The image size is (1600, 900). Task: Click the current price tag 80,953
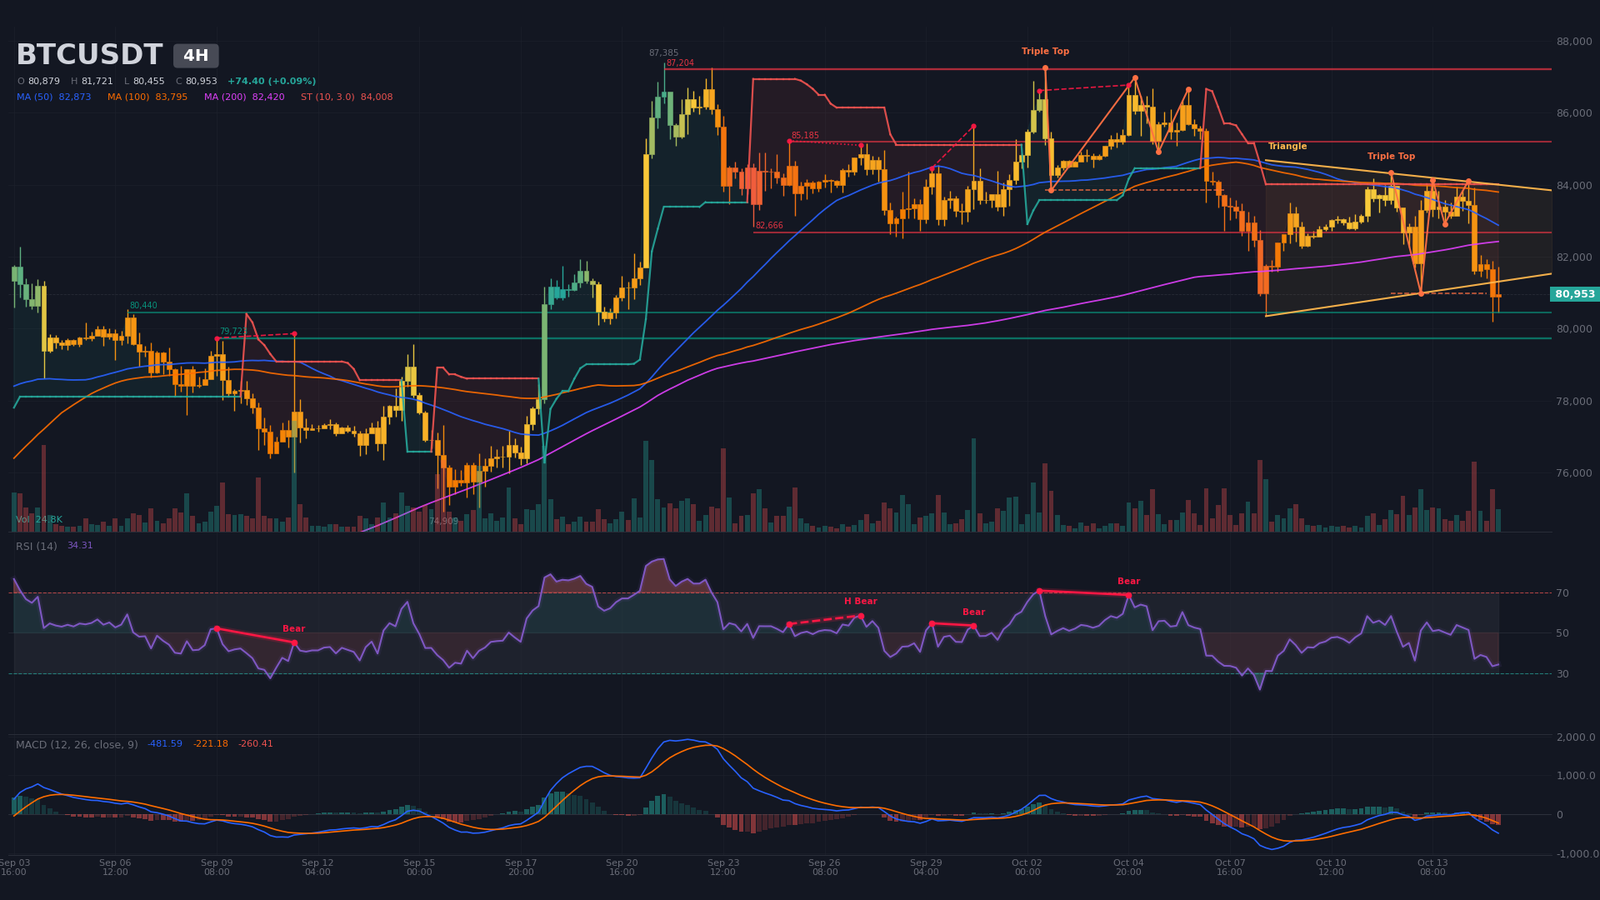click(x=1575, y=294)
